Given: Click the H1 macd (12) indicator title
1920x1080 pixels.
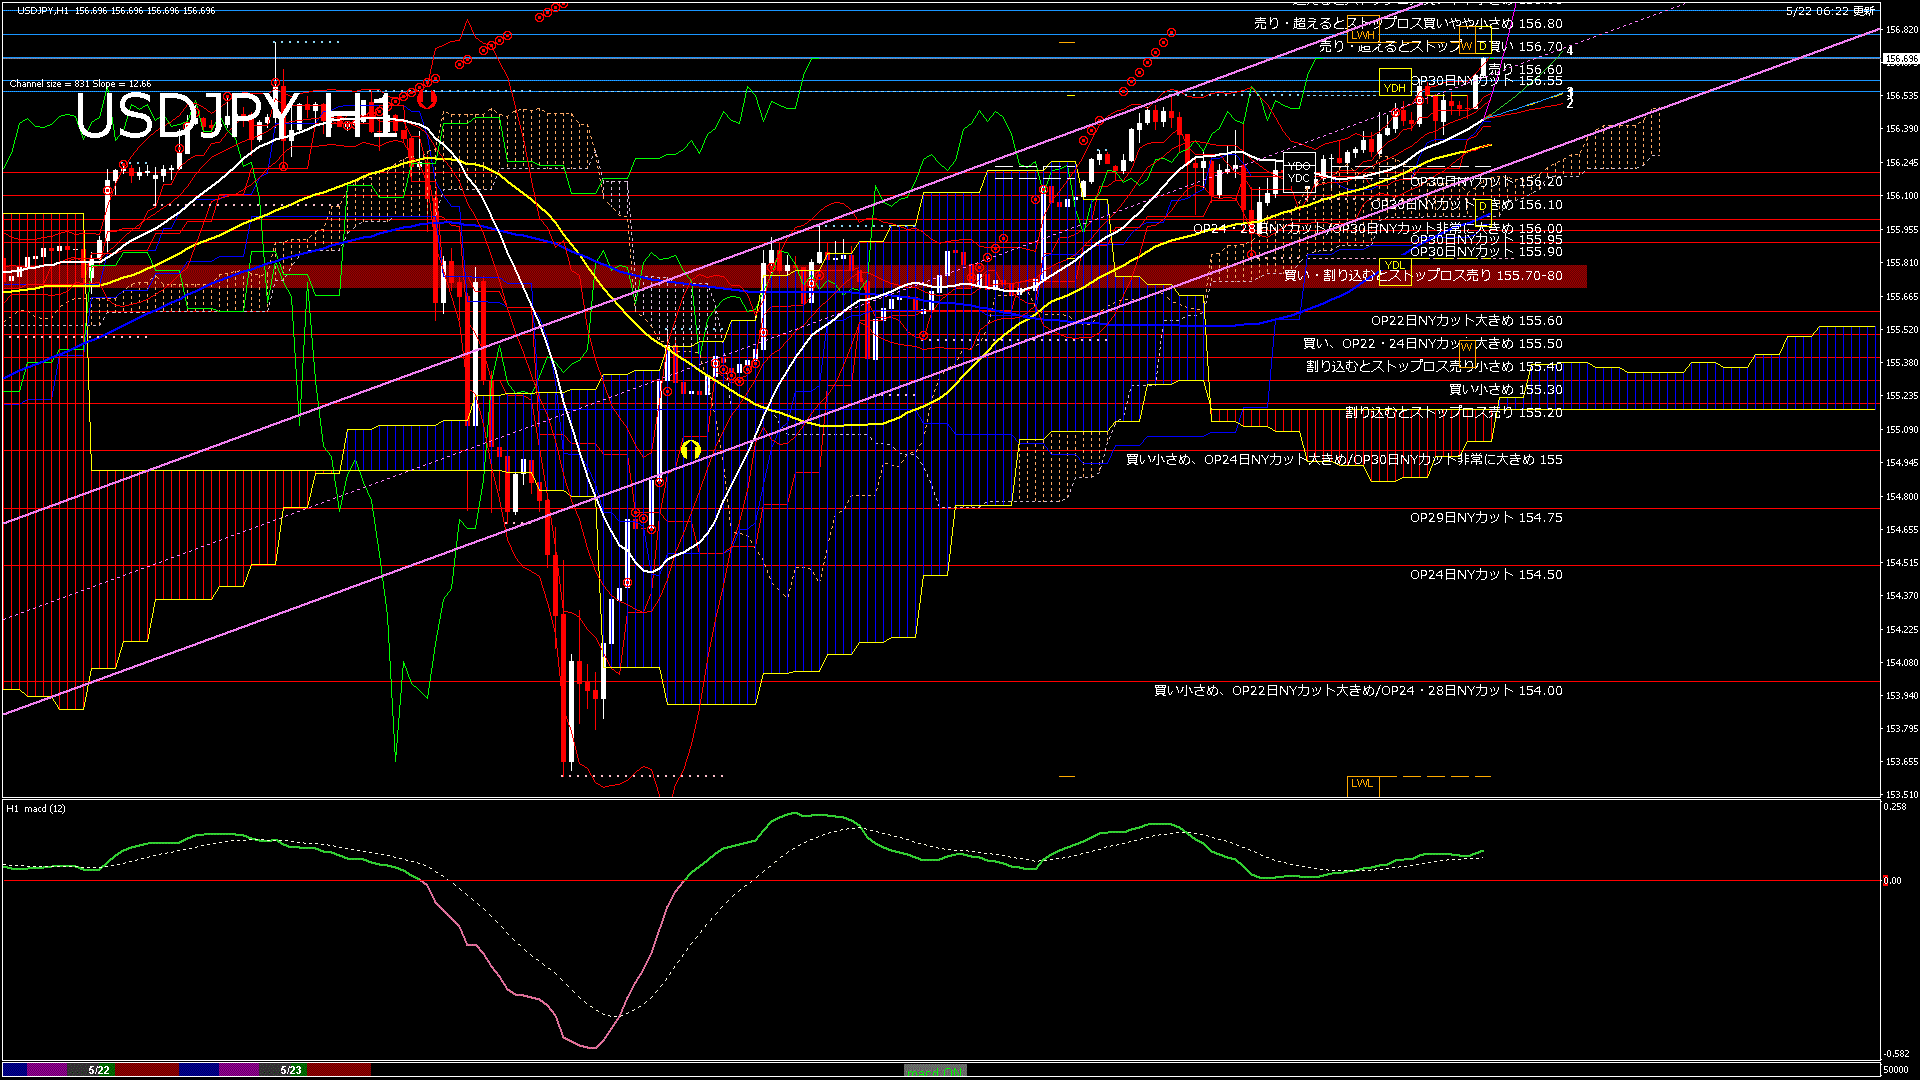Looking at the screenshot, I should (36, 808).
